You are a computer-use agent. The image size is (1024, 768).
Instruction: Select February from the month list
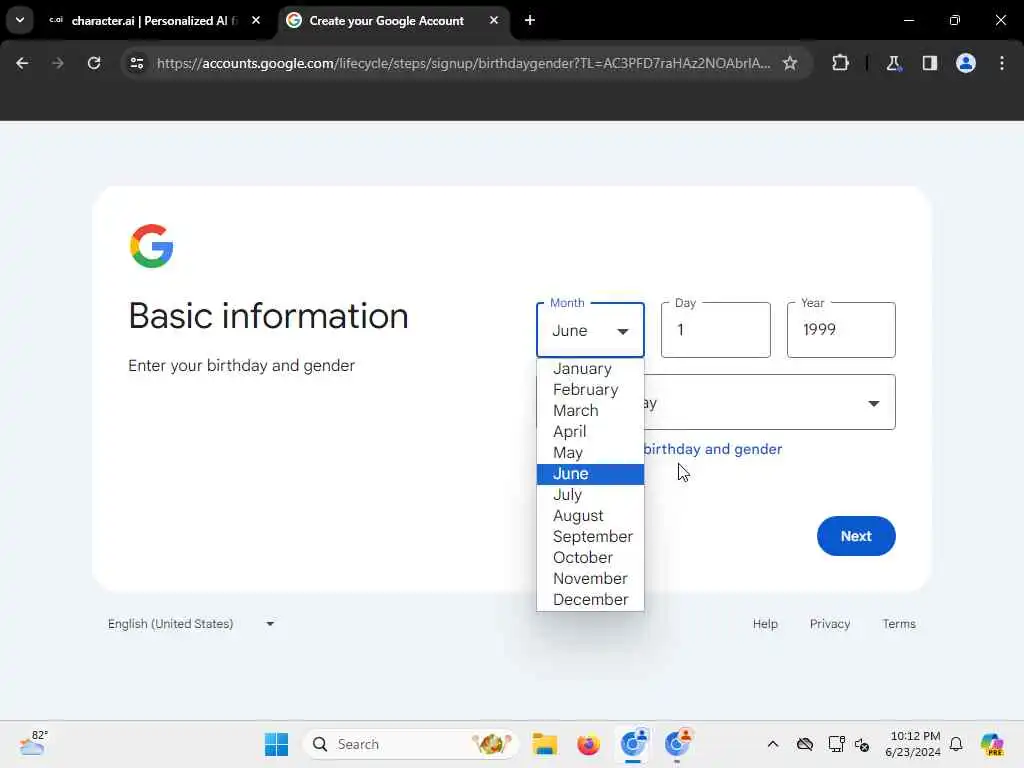[x=590, y=389]
